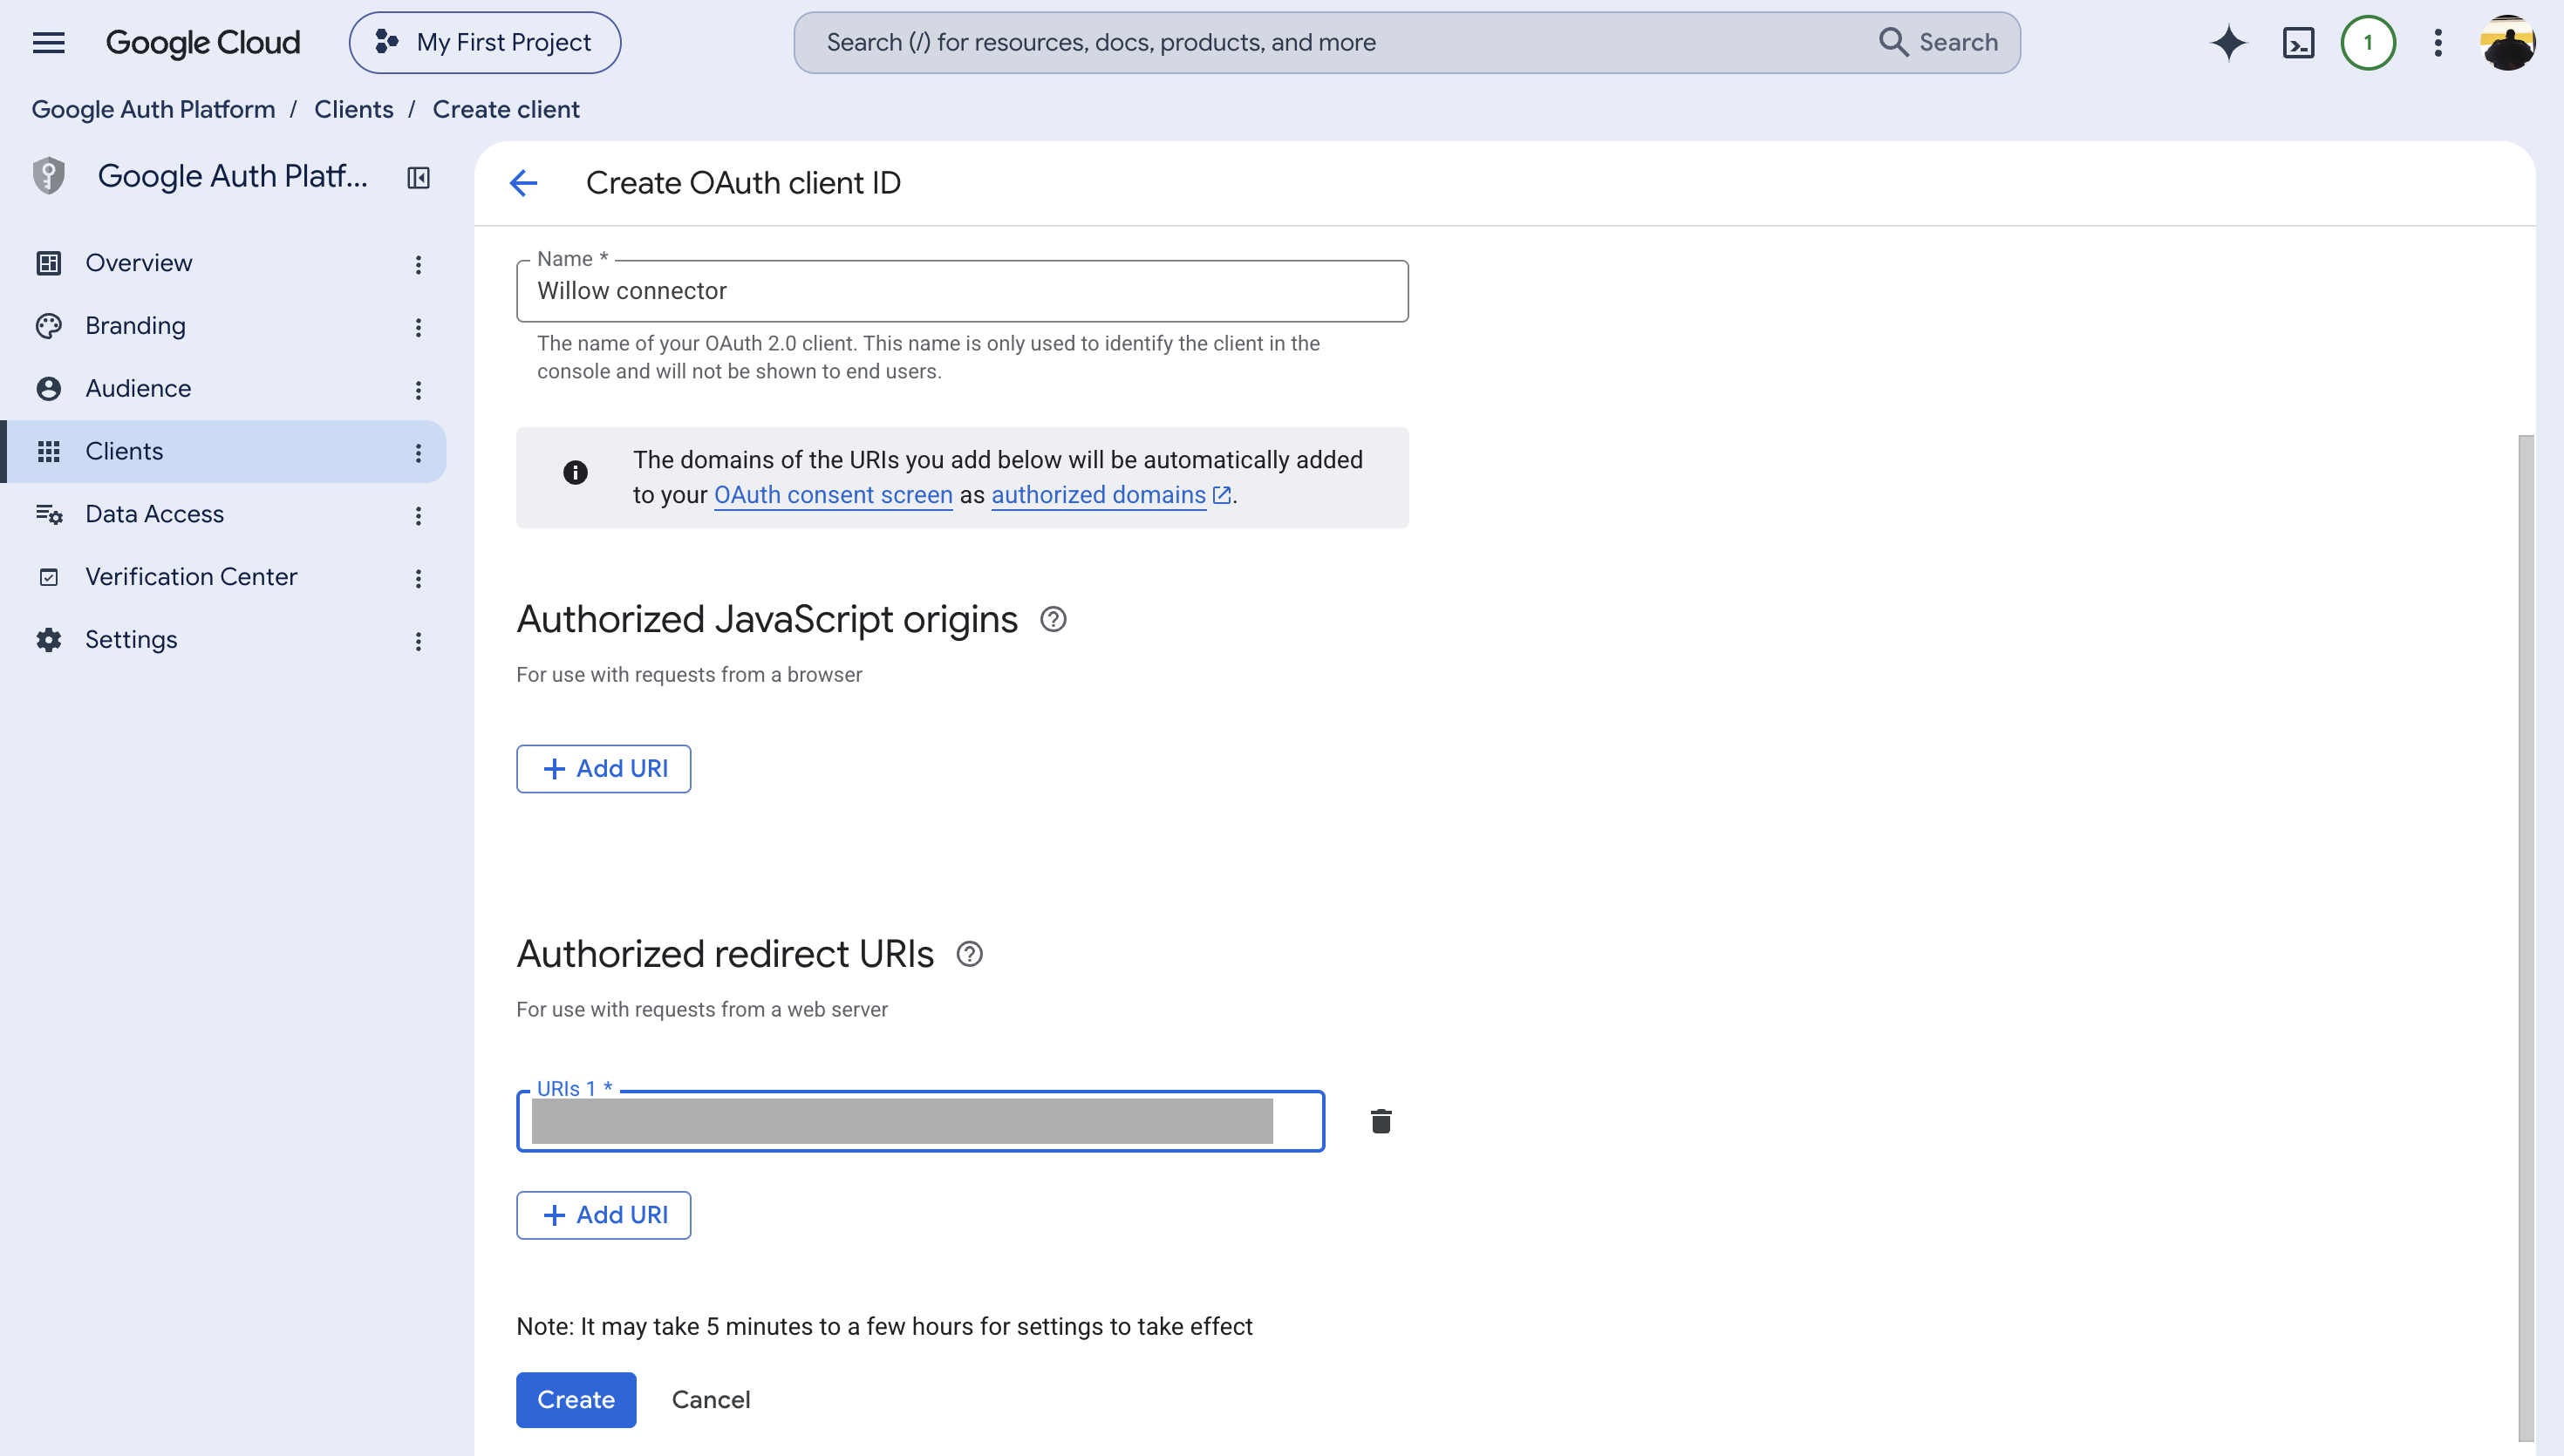The width and height of the screenshot is (2564, 1456).
Task: Open the Gemini AI assistant sparkle icon
Action: (2228, 43)
